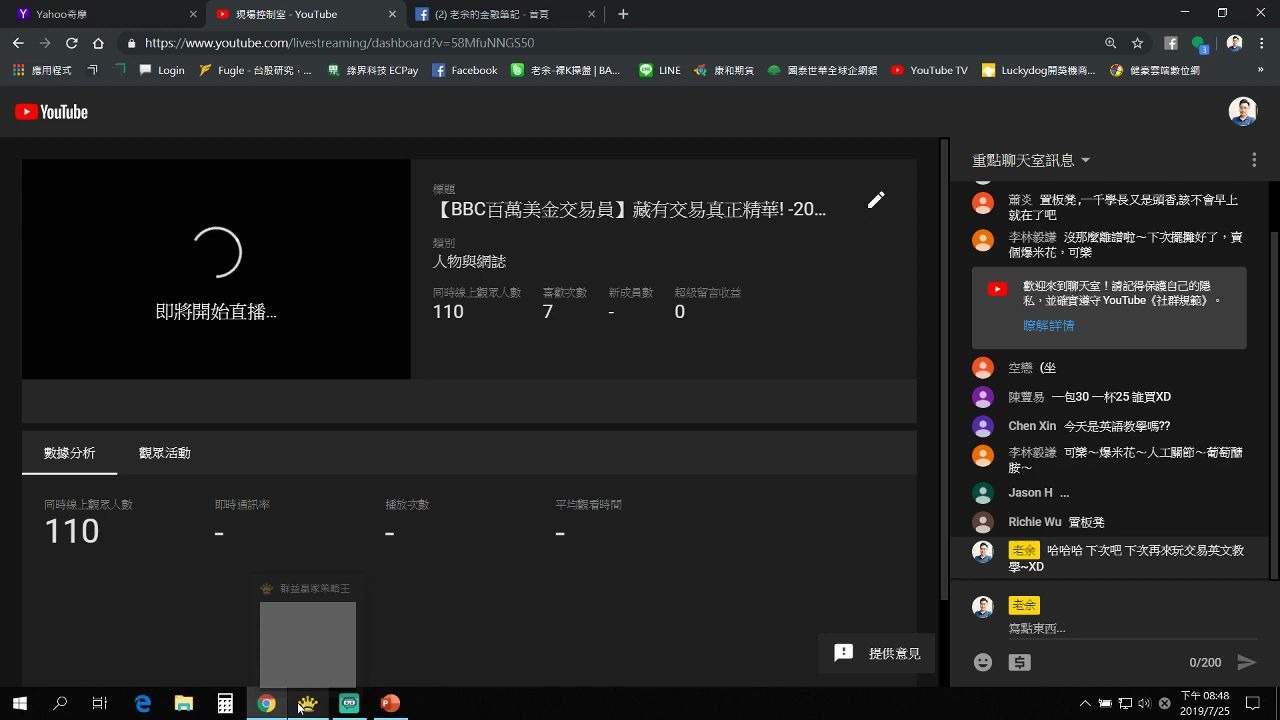1280x720 pixels.
Task: Edit stream title with pencil icon
Action: [876, 200]
